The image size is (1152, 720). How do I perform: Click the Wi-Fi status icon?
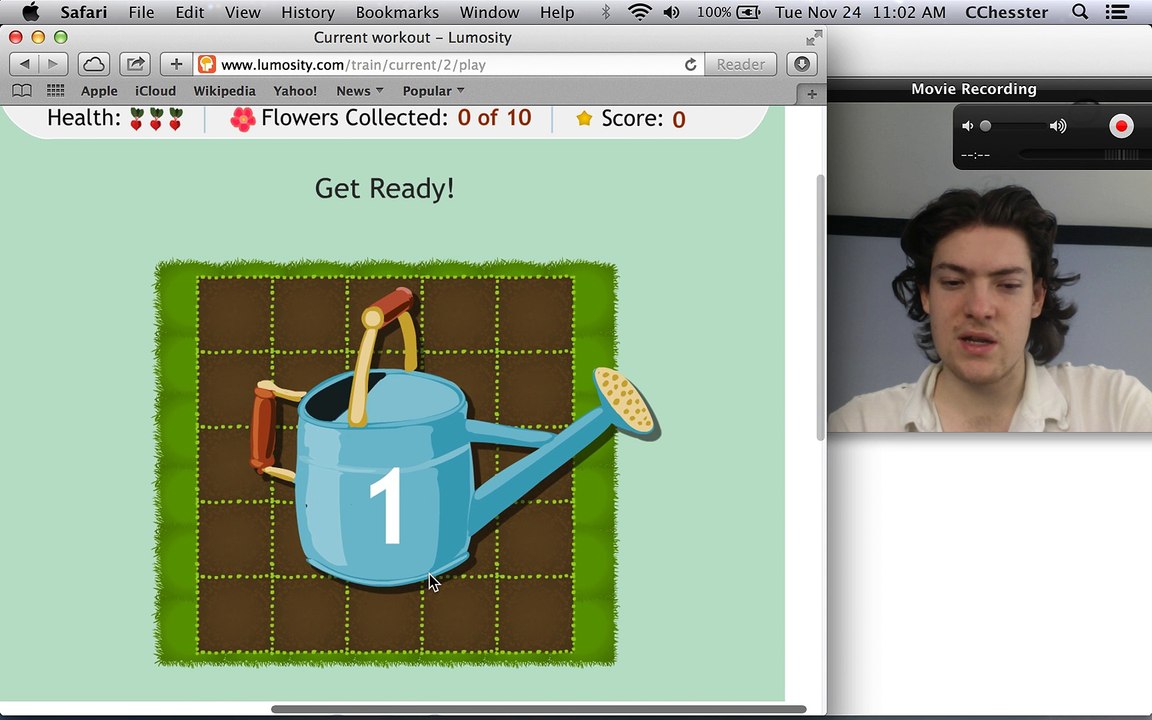tap(640, 12)
